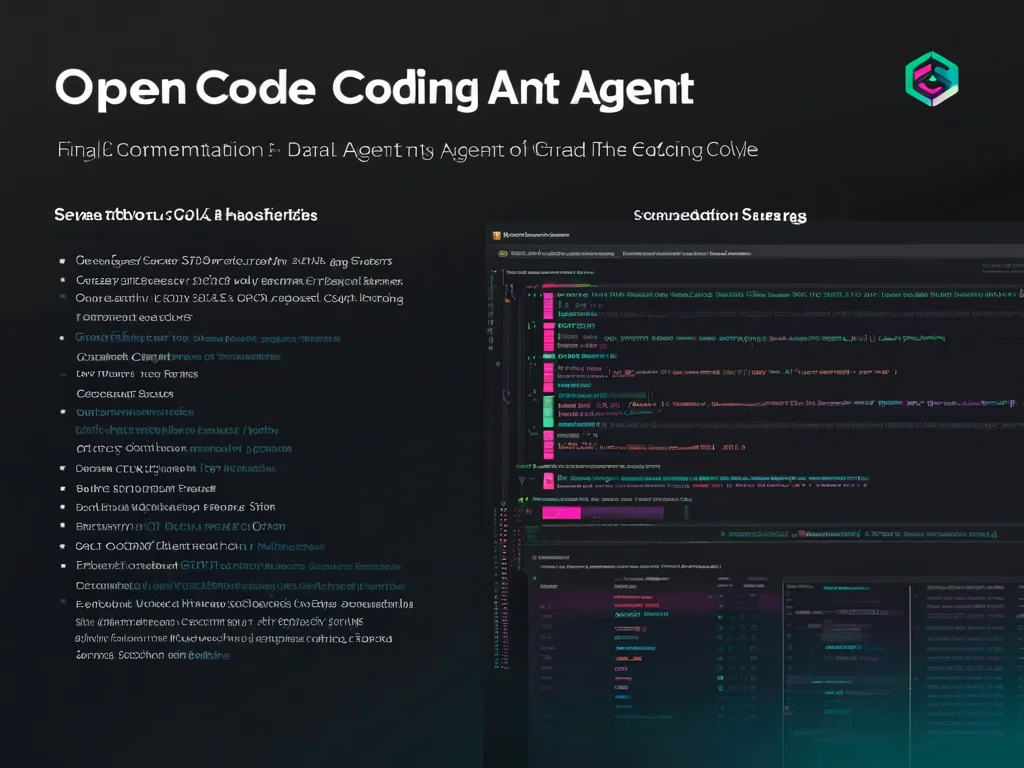The image size is (1024, 768).
Task: Click the orange app icon in the code window title bar
Action: pos(496,235)
